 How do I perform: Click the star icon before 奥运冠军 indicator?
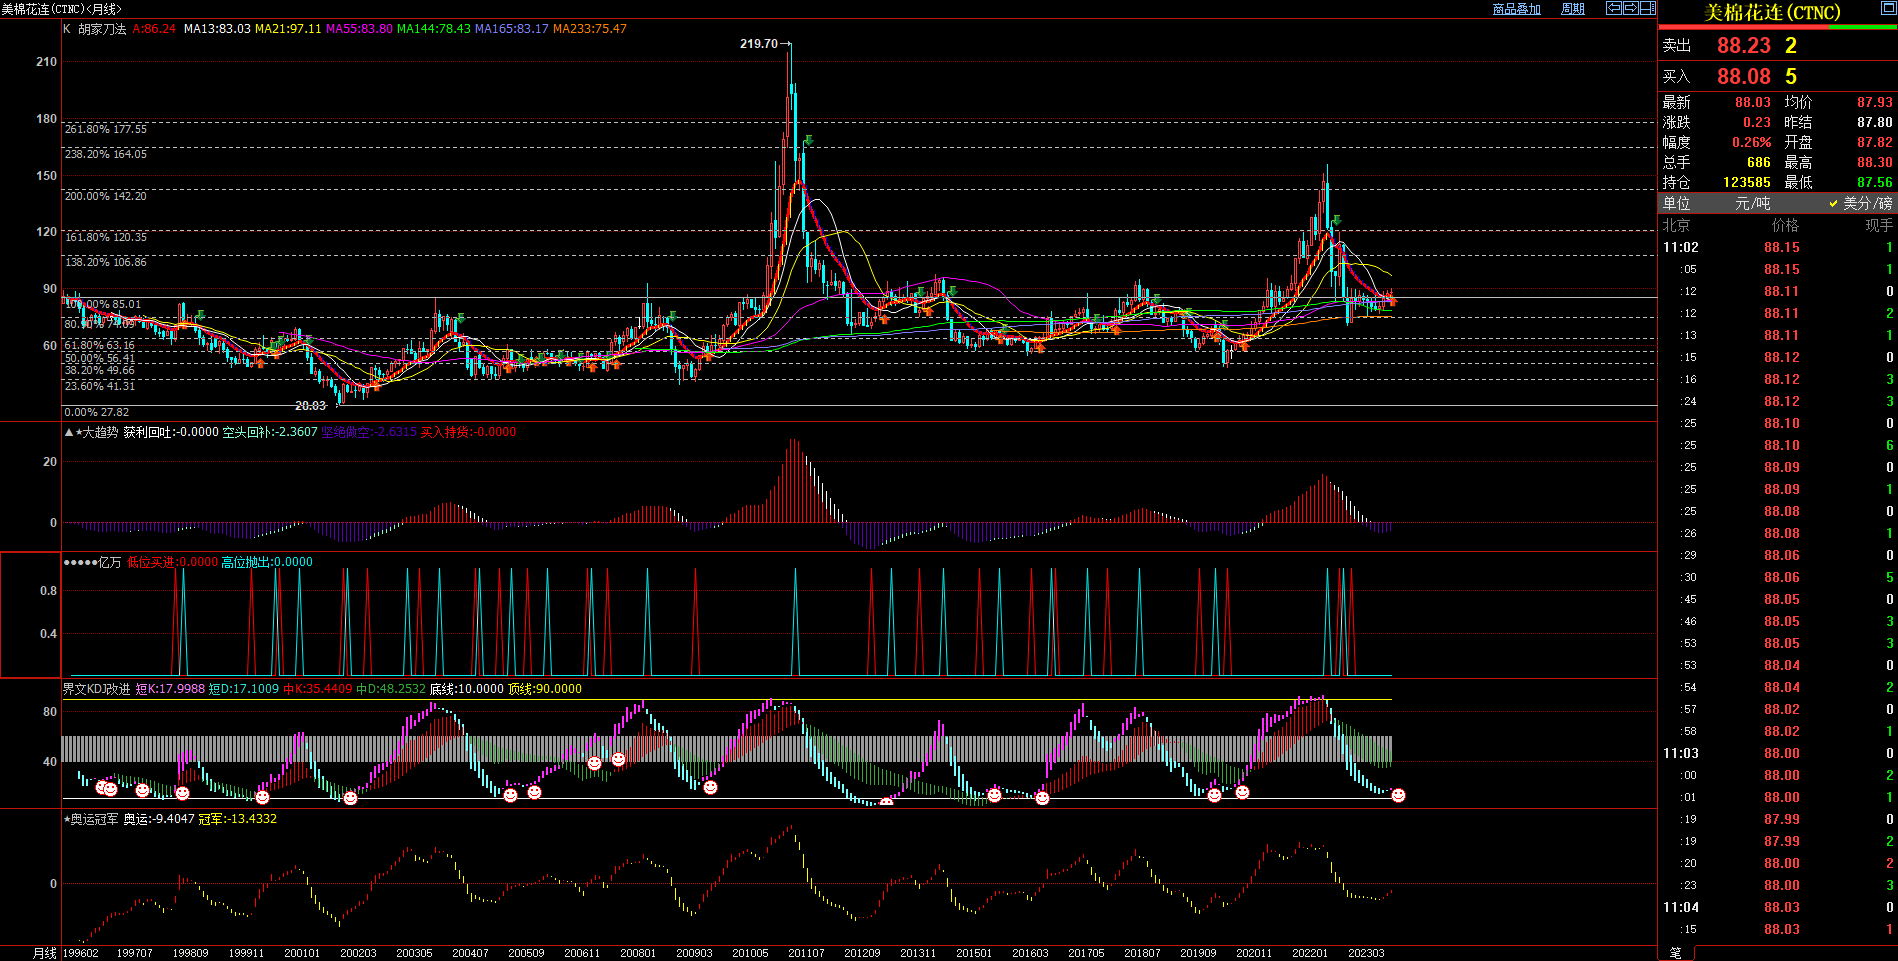[x=67, y=819]
